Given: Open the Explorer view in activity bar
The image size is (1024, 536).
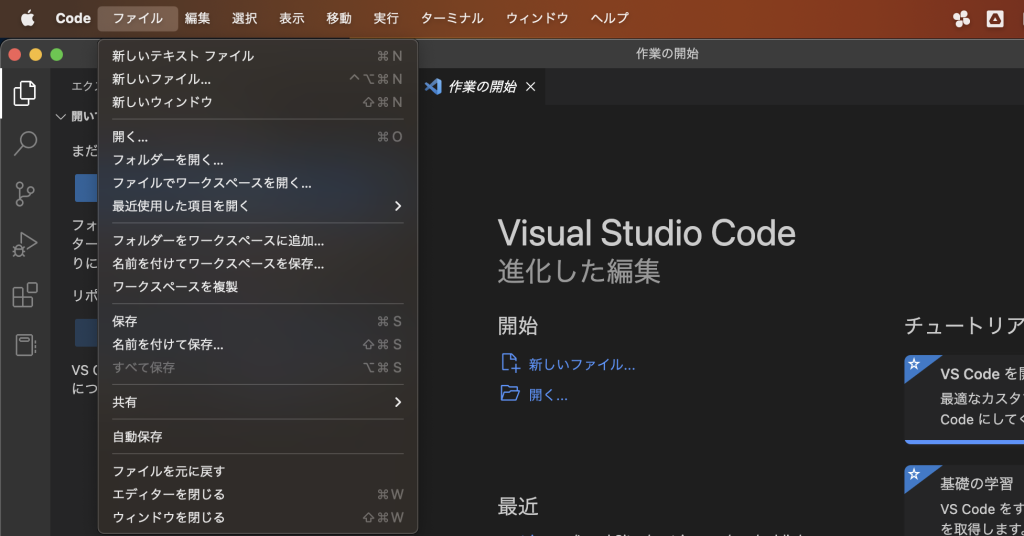Looking at the screenshot, I should pos(25,93).
